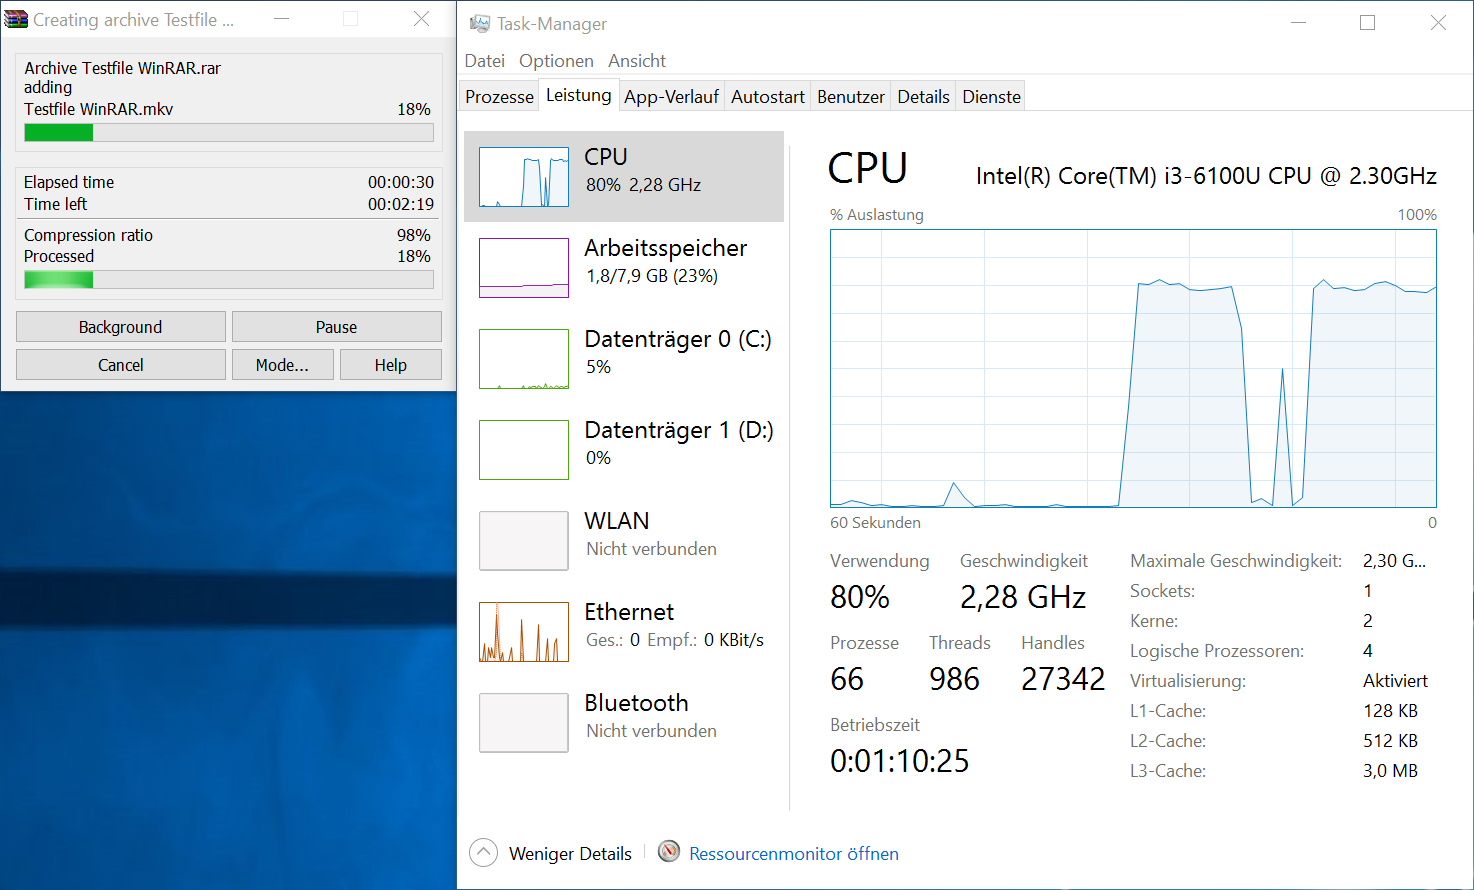Click the Betriebszeit value 0:01:10:25
Image resolution: width=1474 pixels, height=890 pixels.
[x=900, y=761]
